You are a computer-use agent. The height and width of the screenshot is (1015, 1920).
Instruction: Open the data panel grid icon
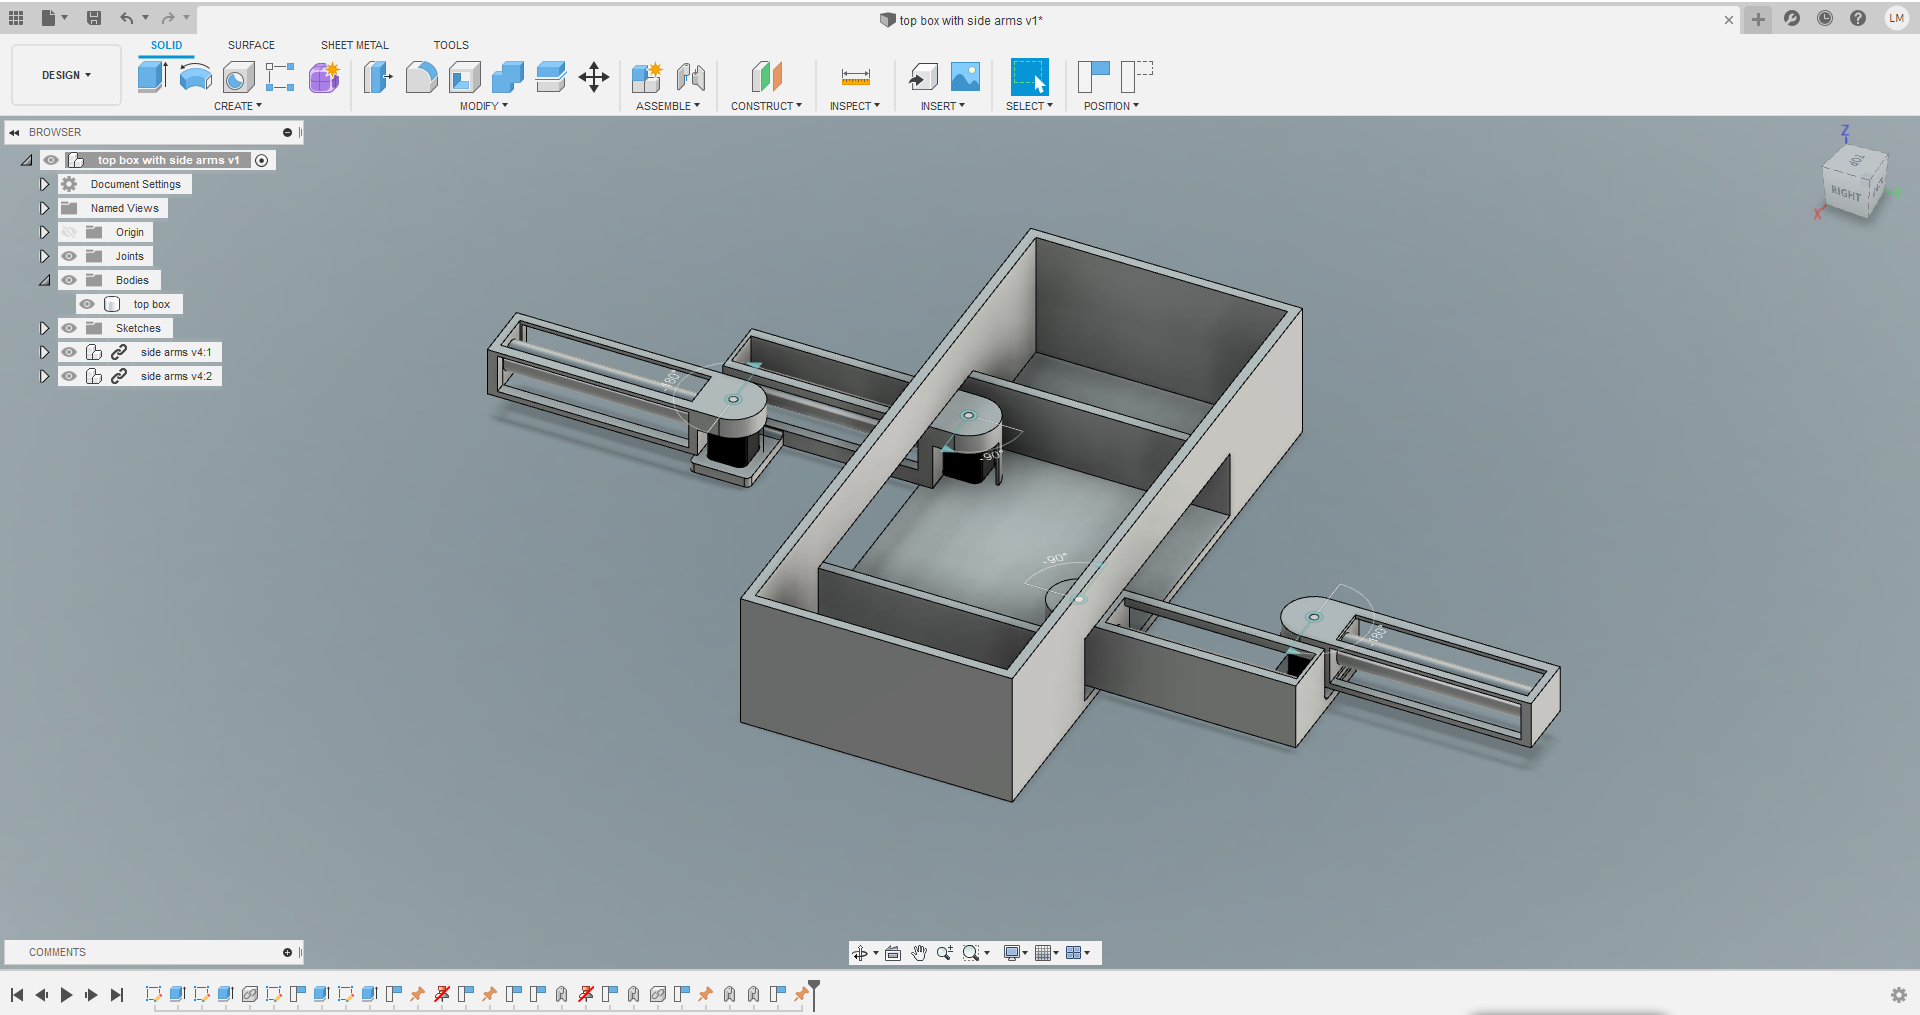(16, 18)
